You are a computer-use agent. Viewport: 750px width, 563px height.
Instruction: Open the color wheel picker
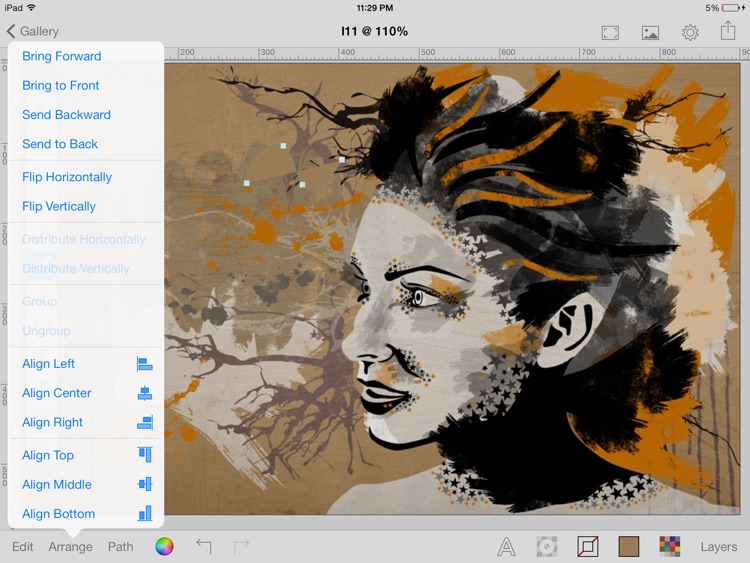[164, 546]
